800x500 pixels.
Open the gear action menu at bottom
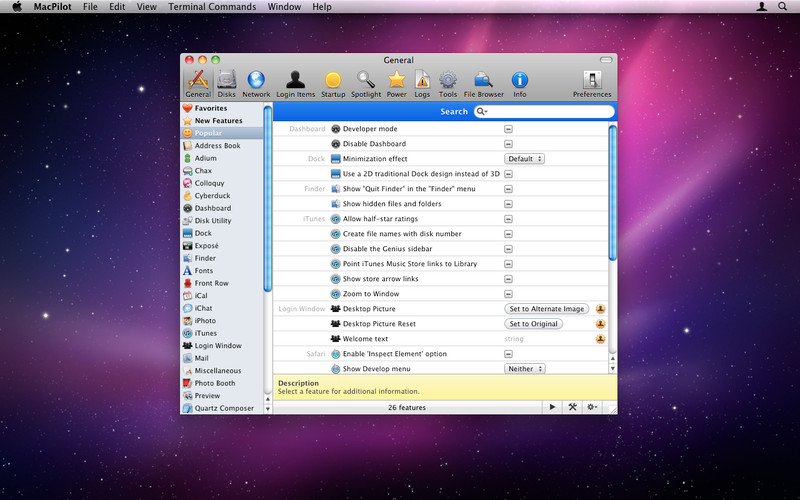click(592, 407)
